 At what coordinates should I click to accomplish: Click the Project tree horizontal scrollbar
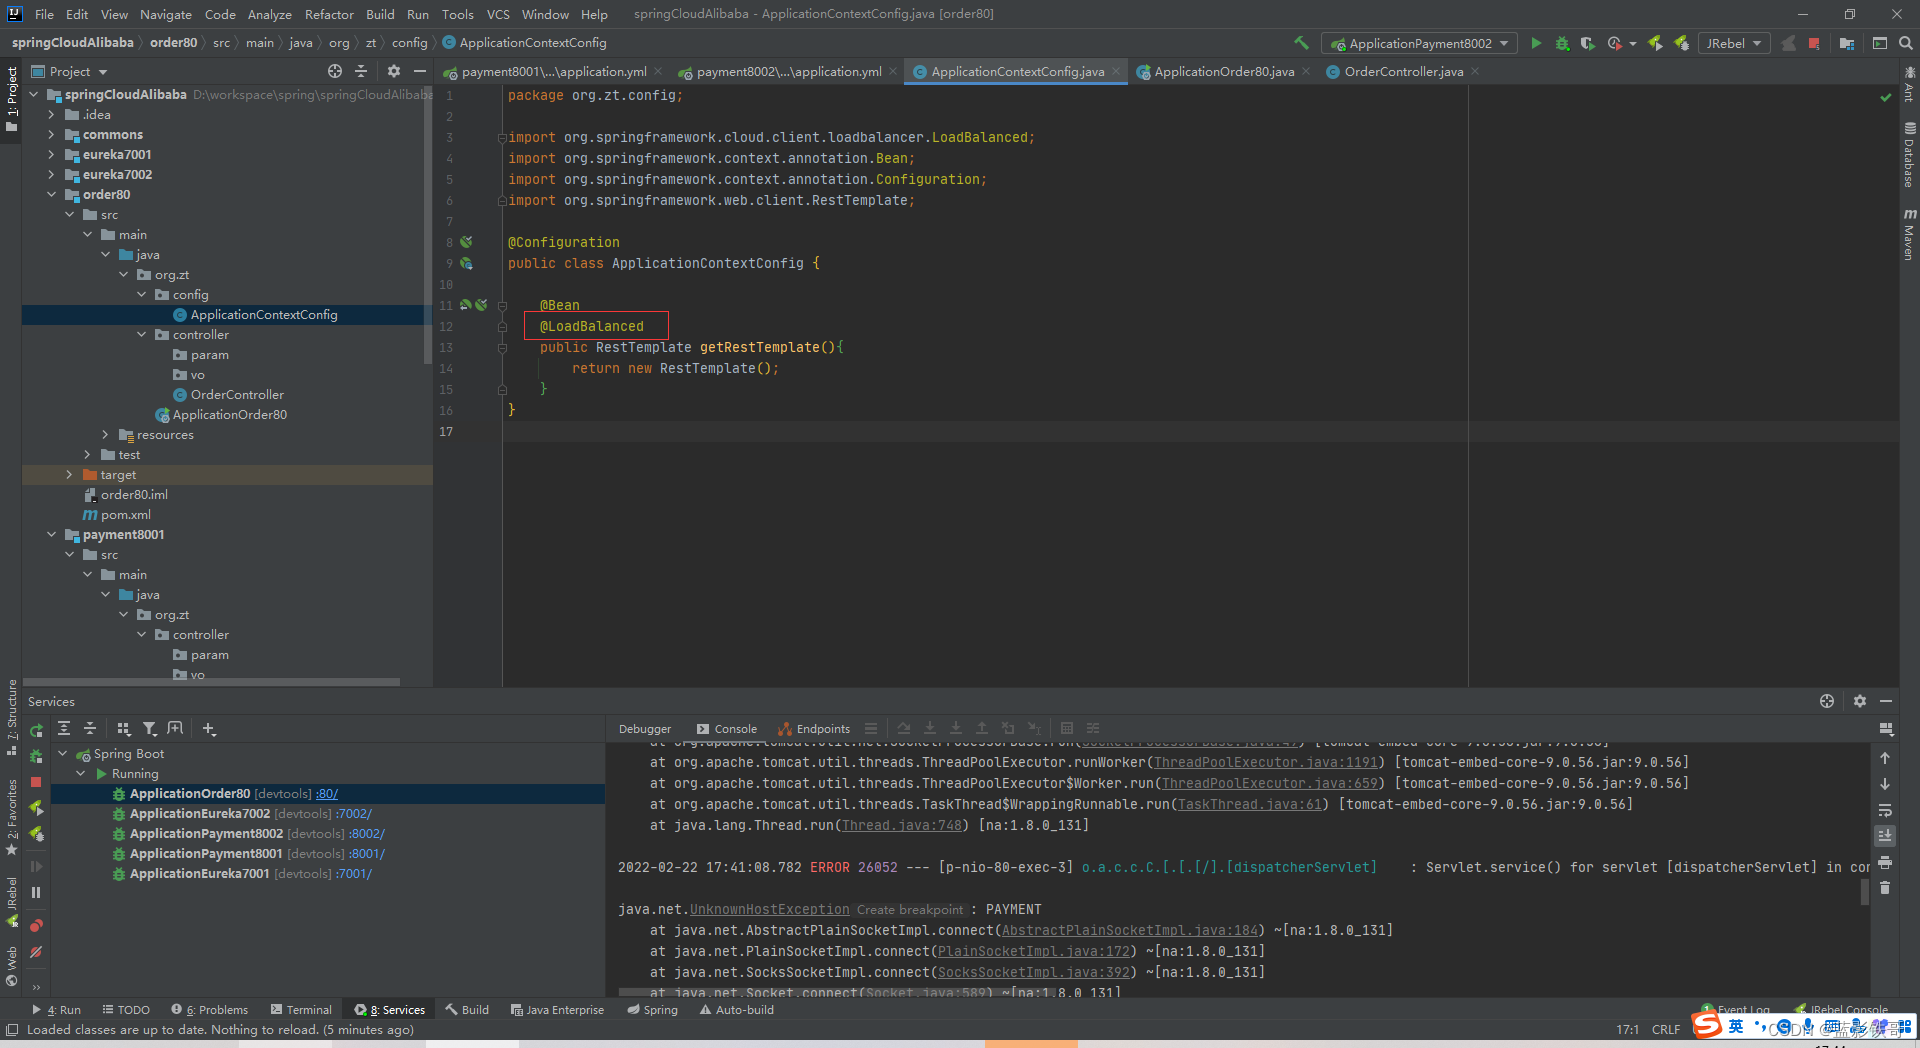click(211, 682)
